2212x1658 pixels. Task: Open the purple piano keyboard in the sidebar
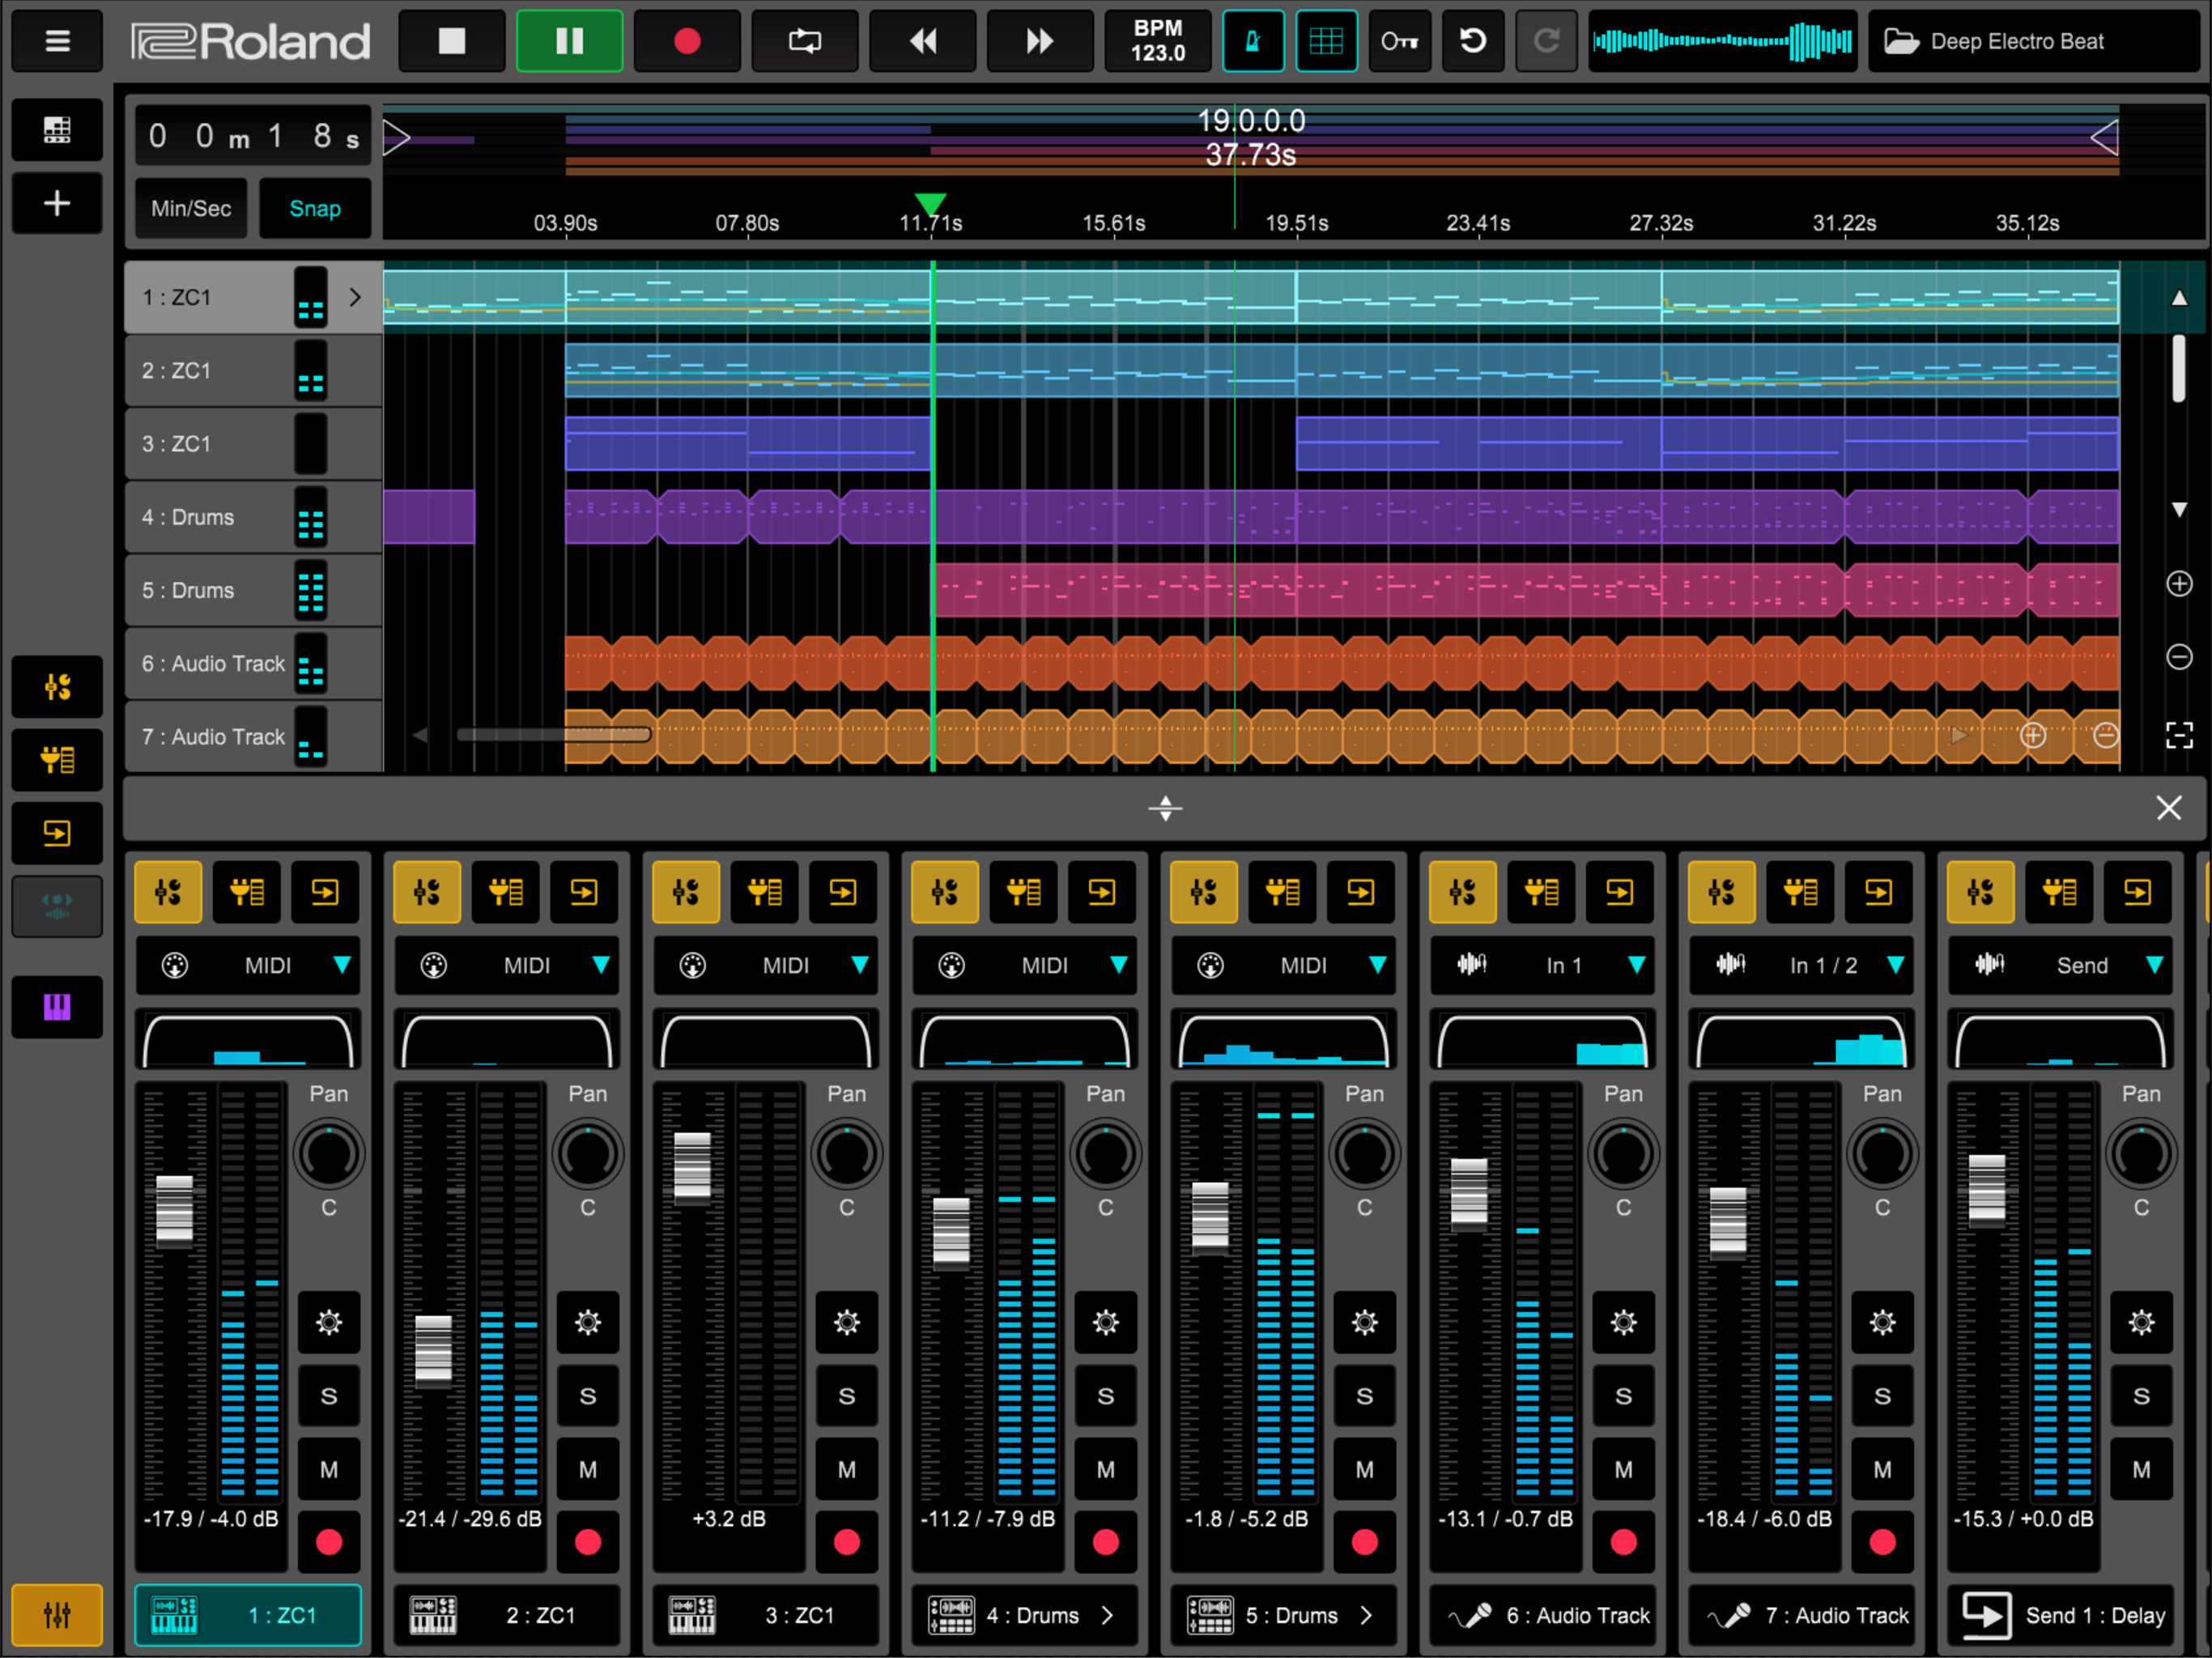click(57, 1006)
